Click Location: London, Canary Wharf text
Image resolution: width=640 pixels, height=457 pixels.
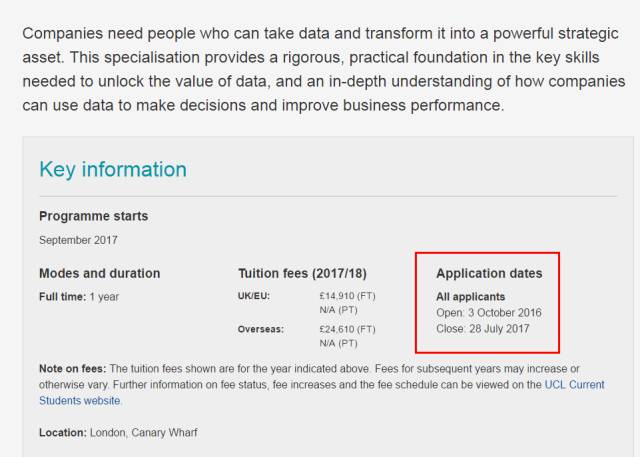tap(118, 433)
